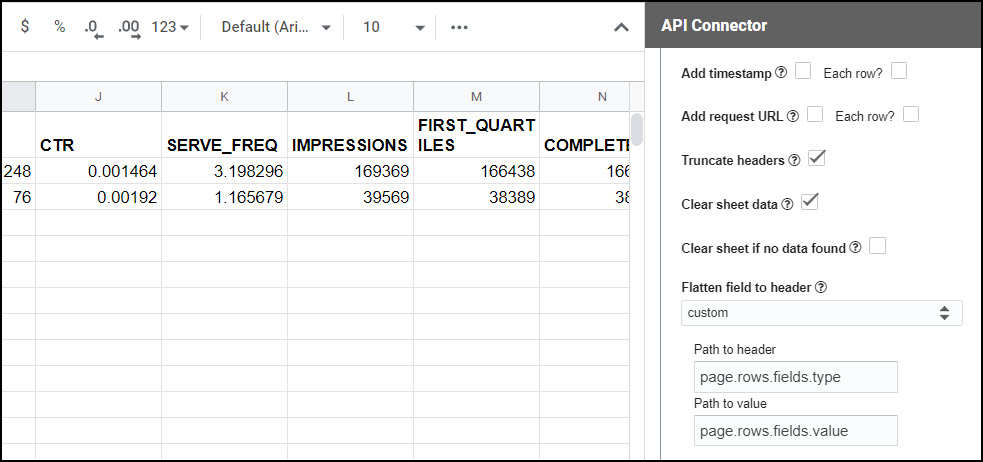Click the CTR header cell
Viewport: 983px width, 462px height.
click(x=98, y=134)
